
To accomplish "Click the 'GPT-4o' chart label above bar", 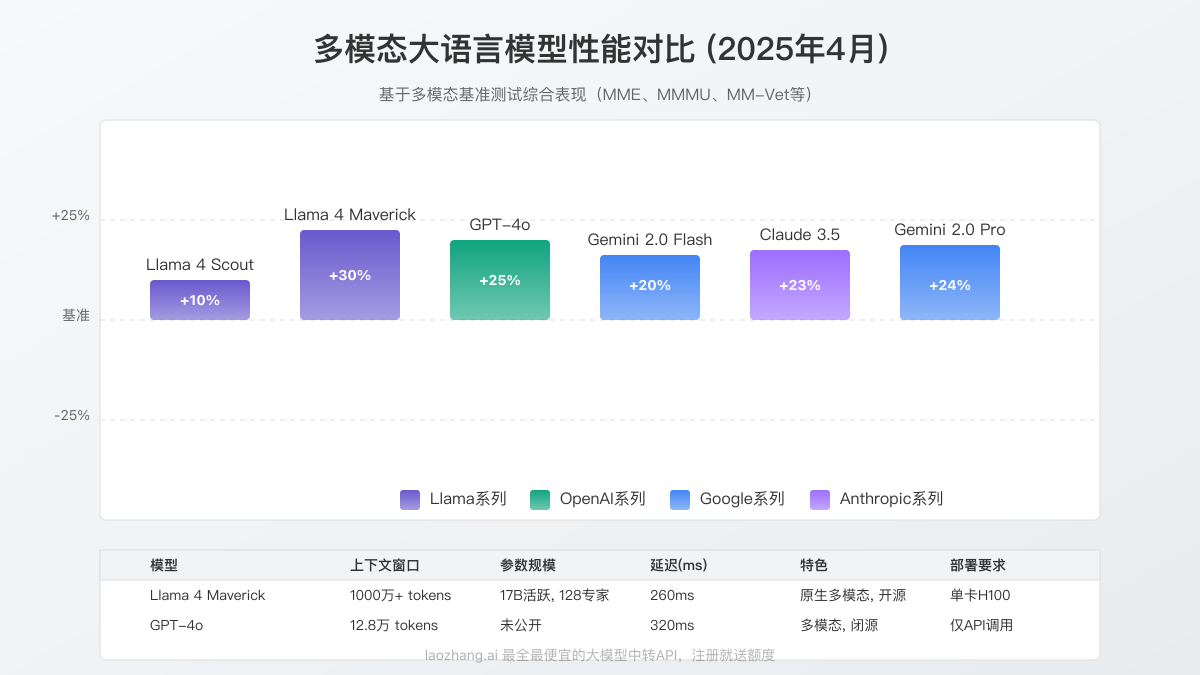I will [x=500, y=225].
